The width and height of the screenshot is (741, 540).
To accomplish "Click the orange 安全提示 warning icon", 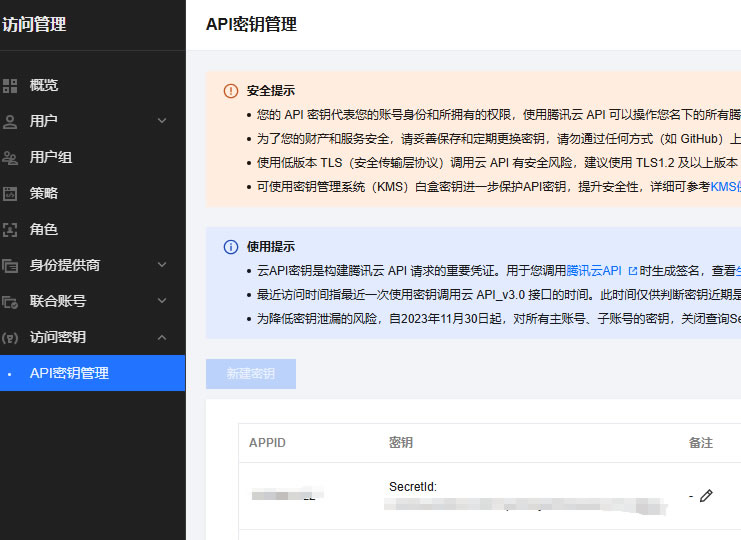I will coord(231,91).
